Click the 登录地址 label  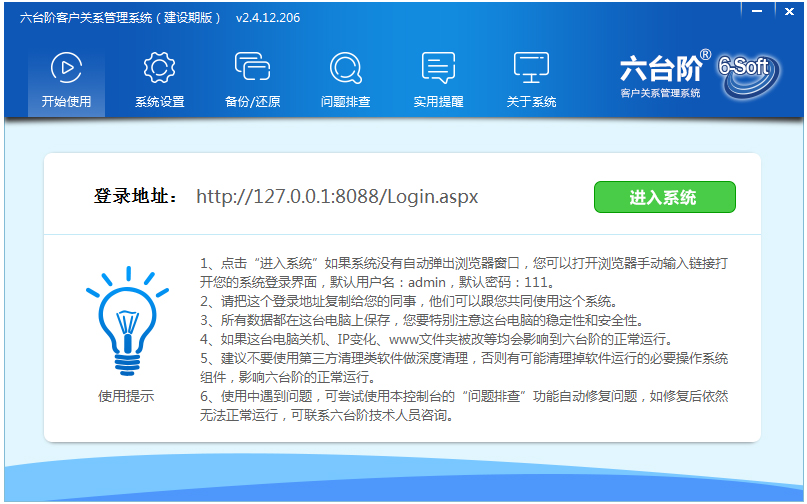(136, 197)
